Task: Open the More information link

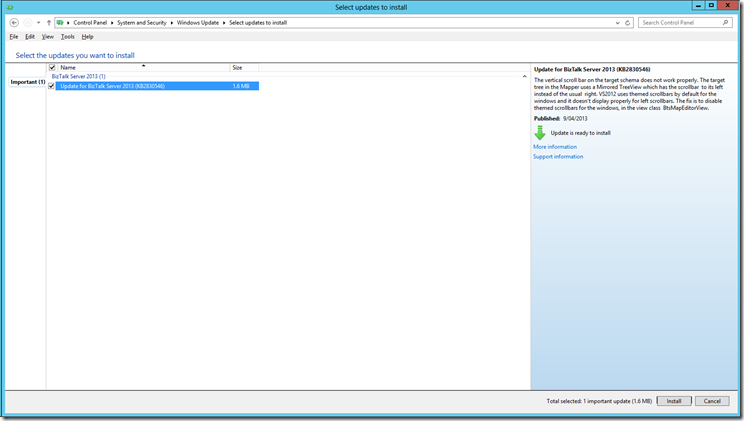Action: click(555, 147)
